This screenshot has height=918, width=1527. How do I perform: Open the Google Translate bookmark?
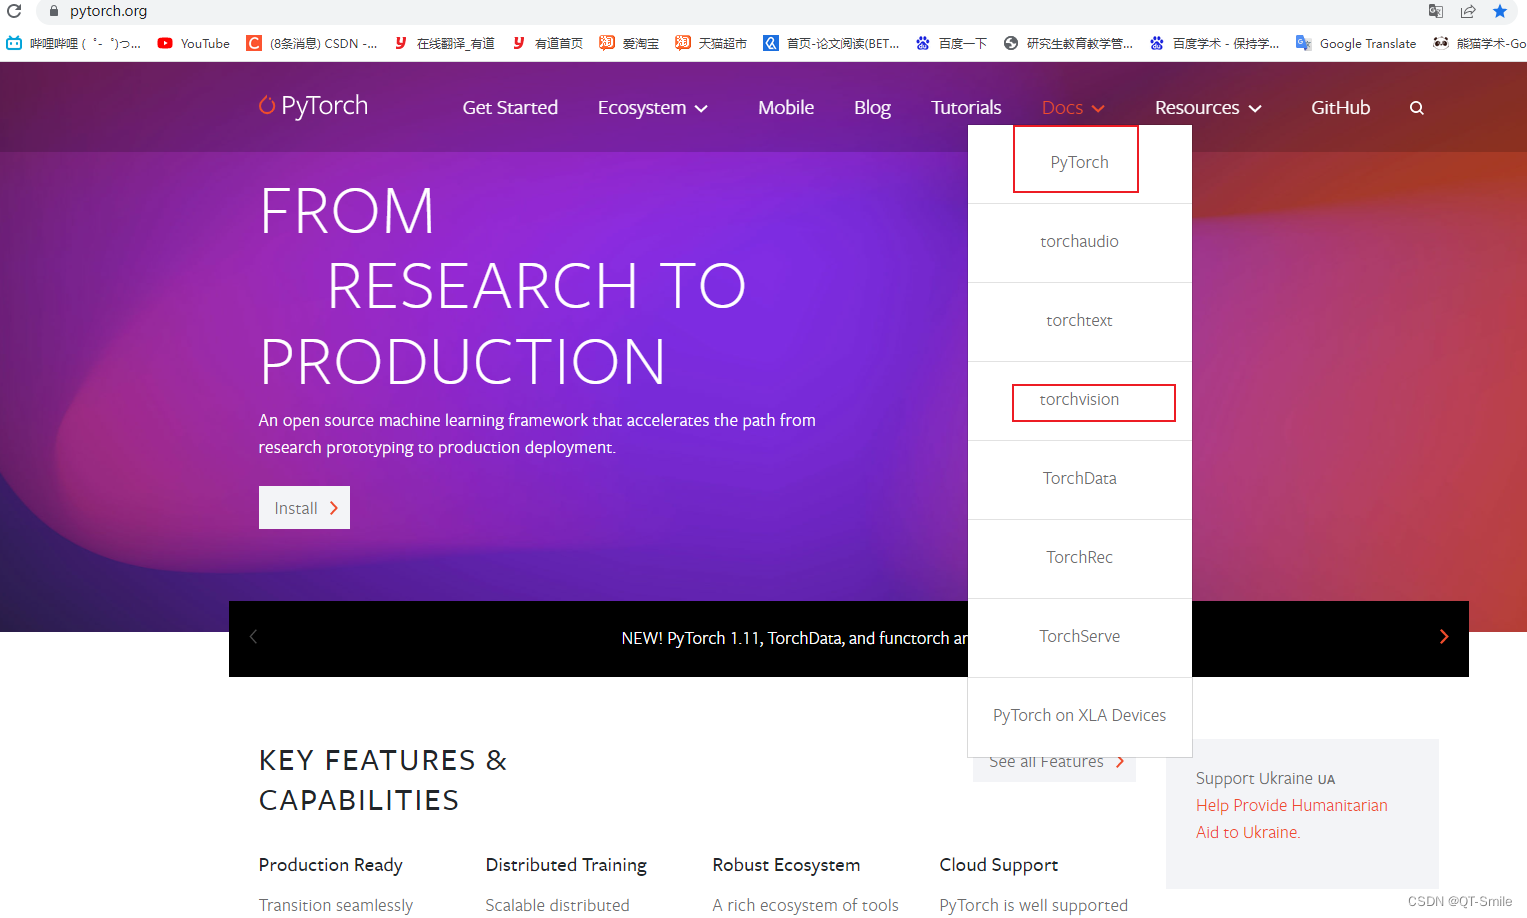click(1356, 43)
